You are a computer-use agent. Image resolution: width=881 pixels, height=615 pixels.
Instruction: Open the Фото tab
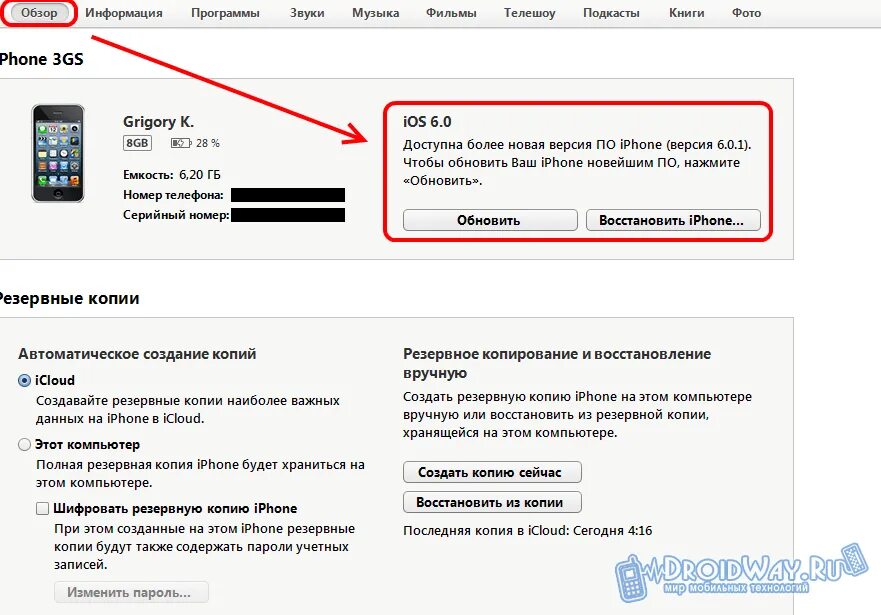pos(746,13)
